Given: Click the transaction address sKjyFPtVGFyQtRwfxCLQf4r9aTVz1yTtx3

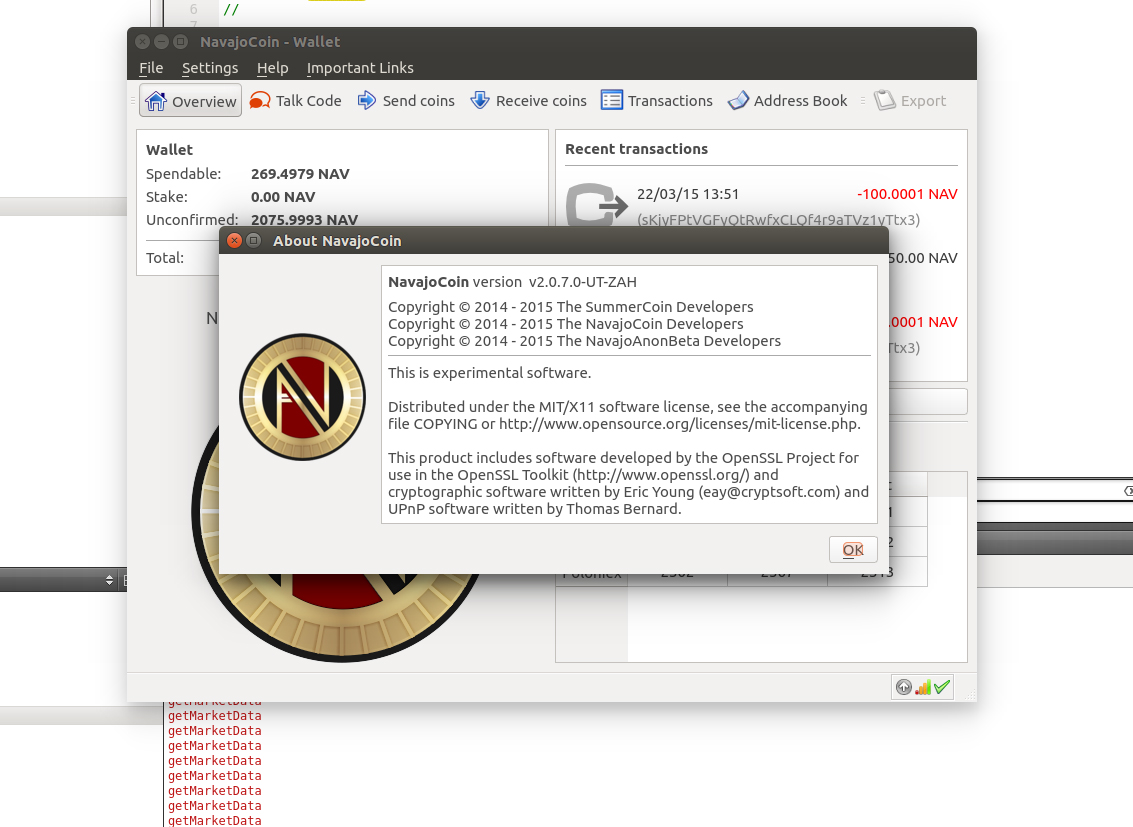Looking at the screenshot, I should pyautogui.click(x=778, y=220).
